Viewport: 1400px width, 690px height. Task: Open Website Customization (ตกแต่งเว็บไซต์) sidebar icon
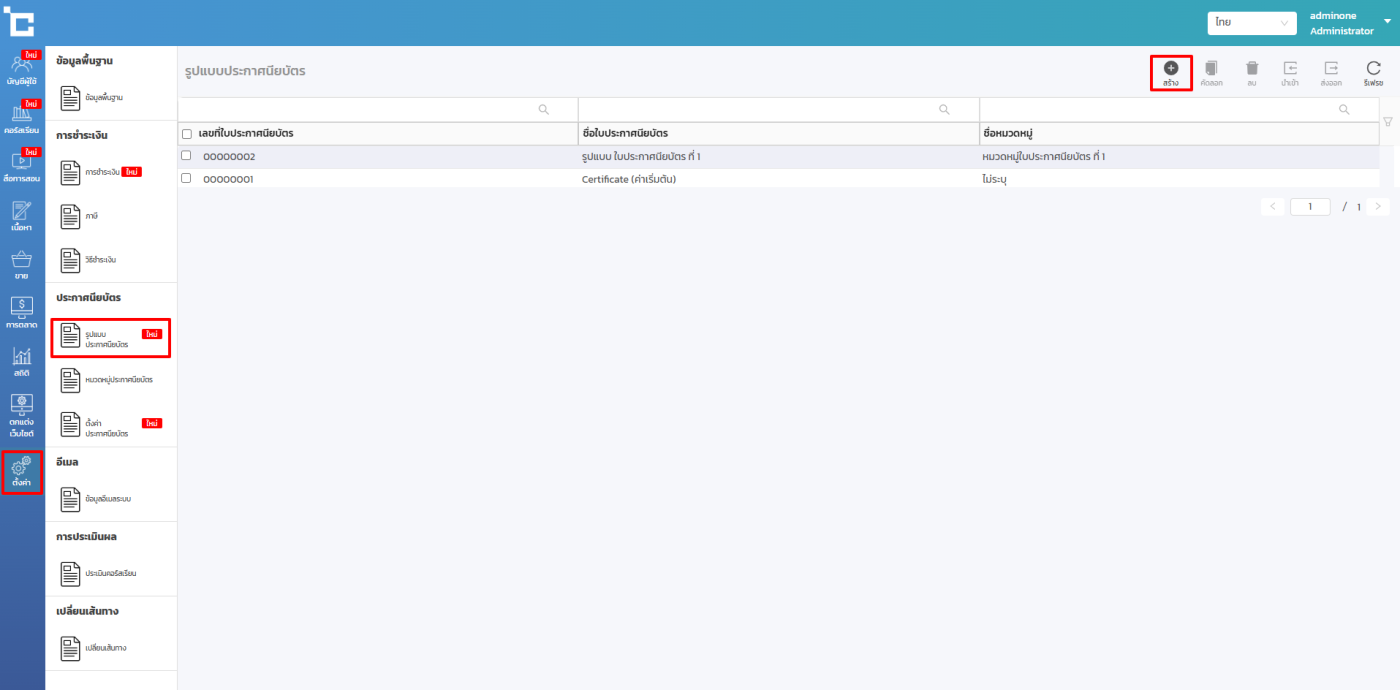click(21, 412)
